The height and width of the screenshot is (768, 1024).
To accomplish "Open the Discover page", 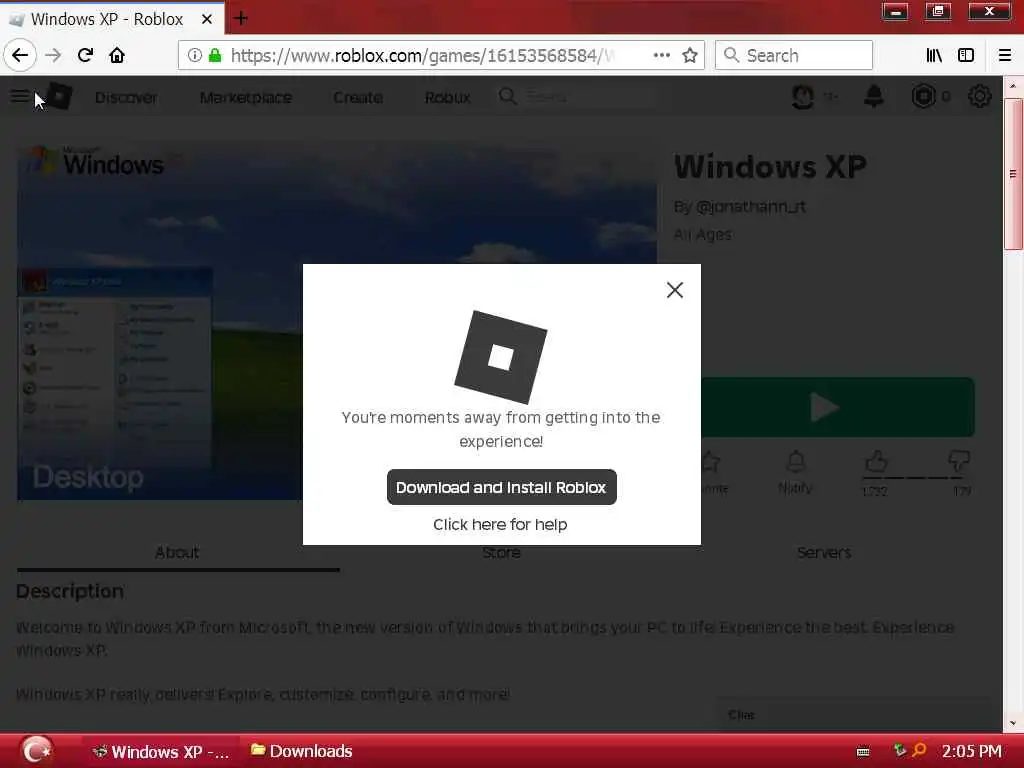I will click(x=126, y=97).
